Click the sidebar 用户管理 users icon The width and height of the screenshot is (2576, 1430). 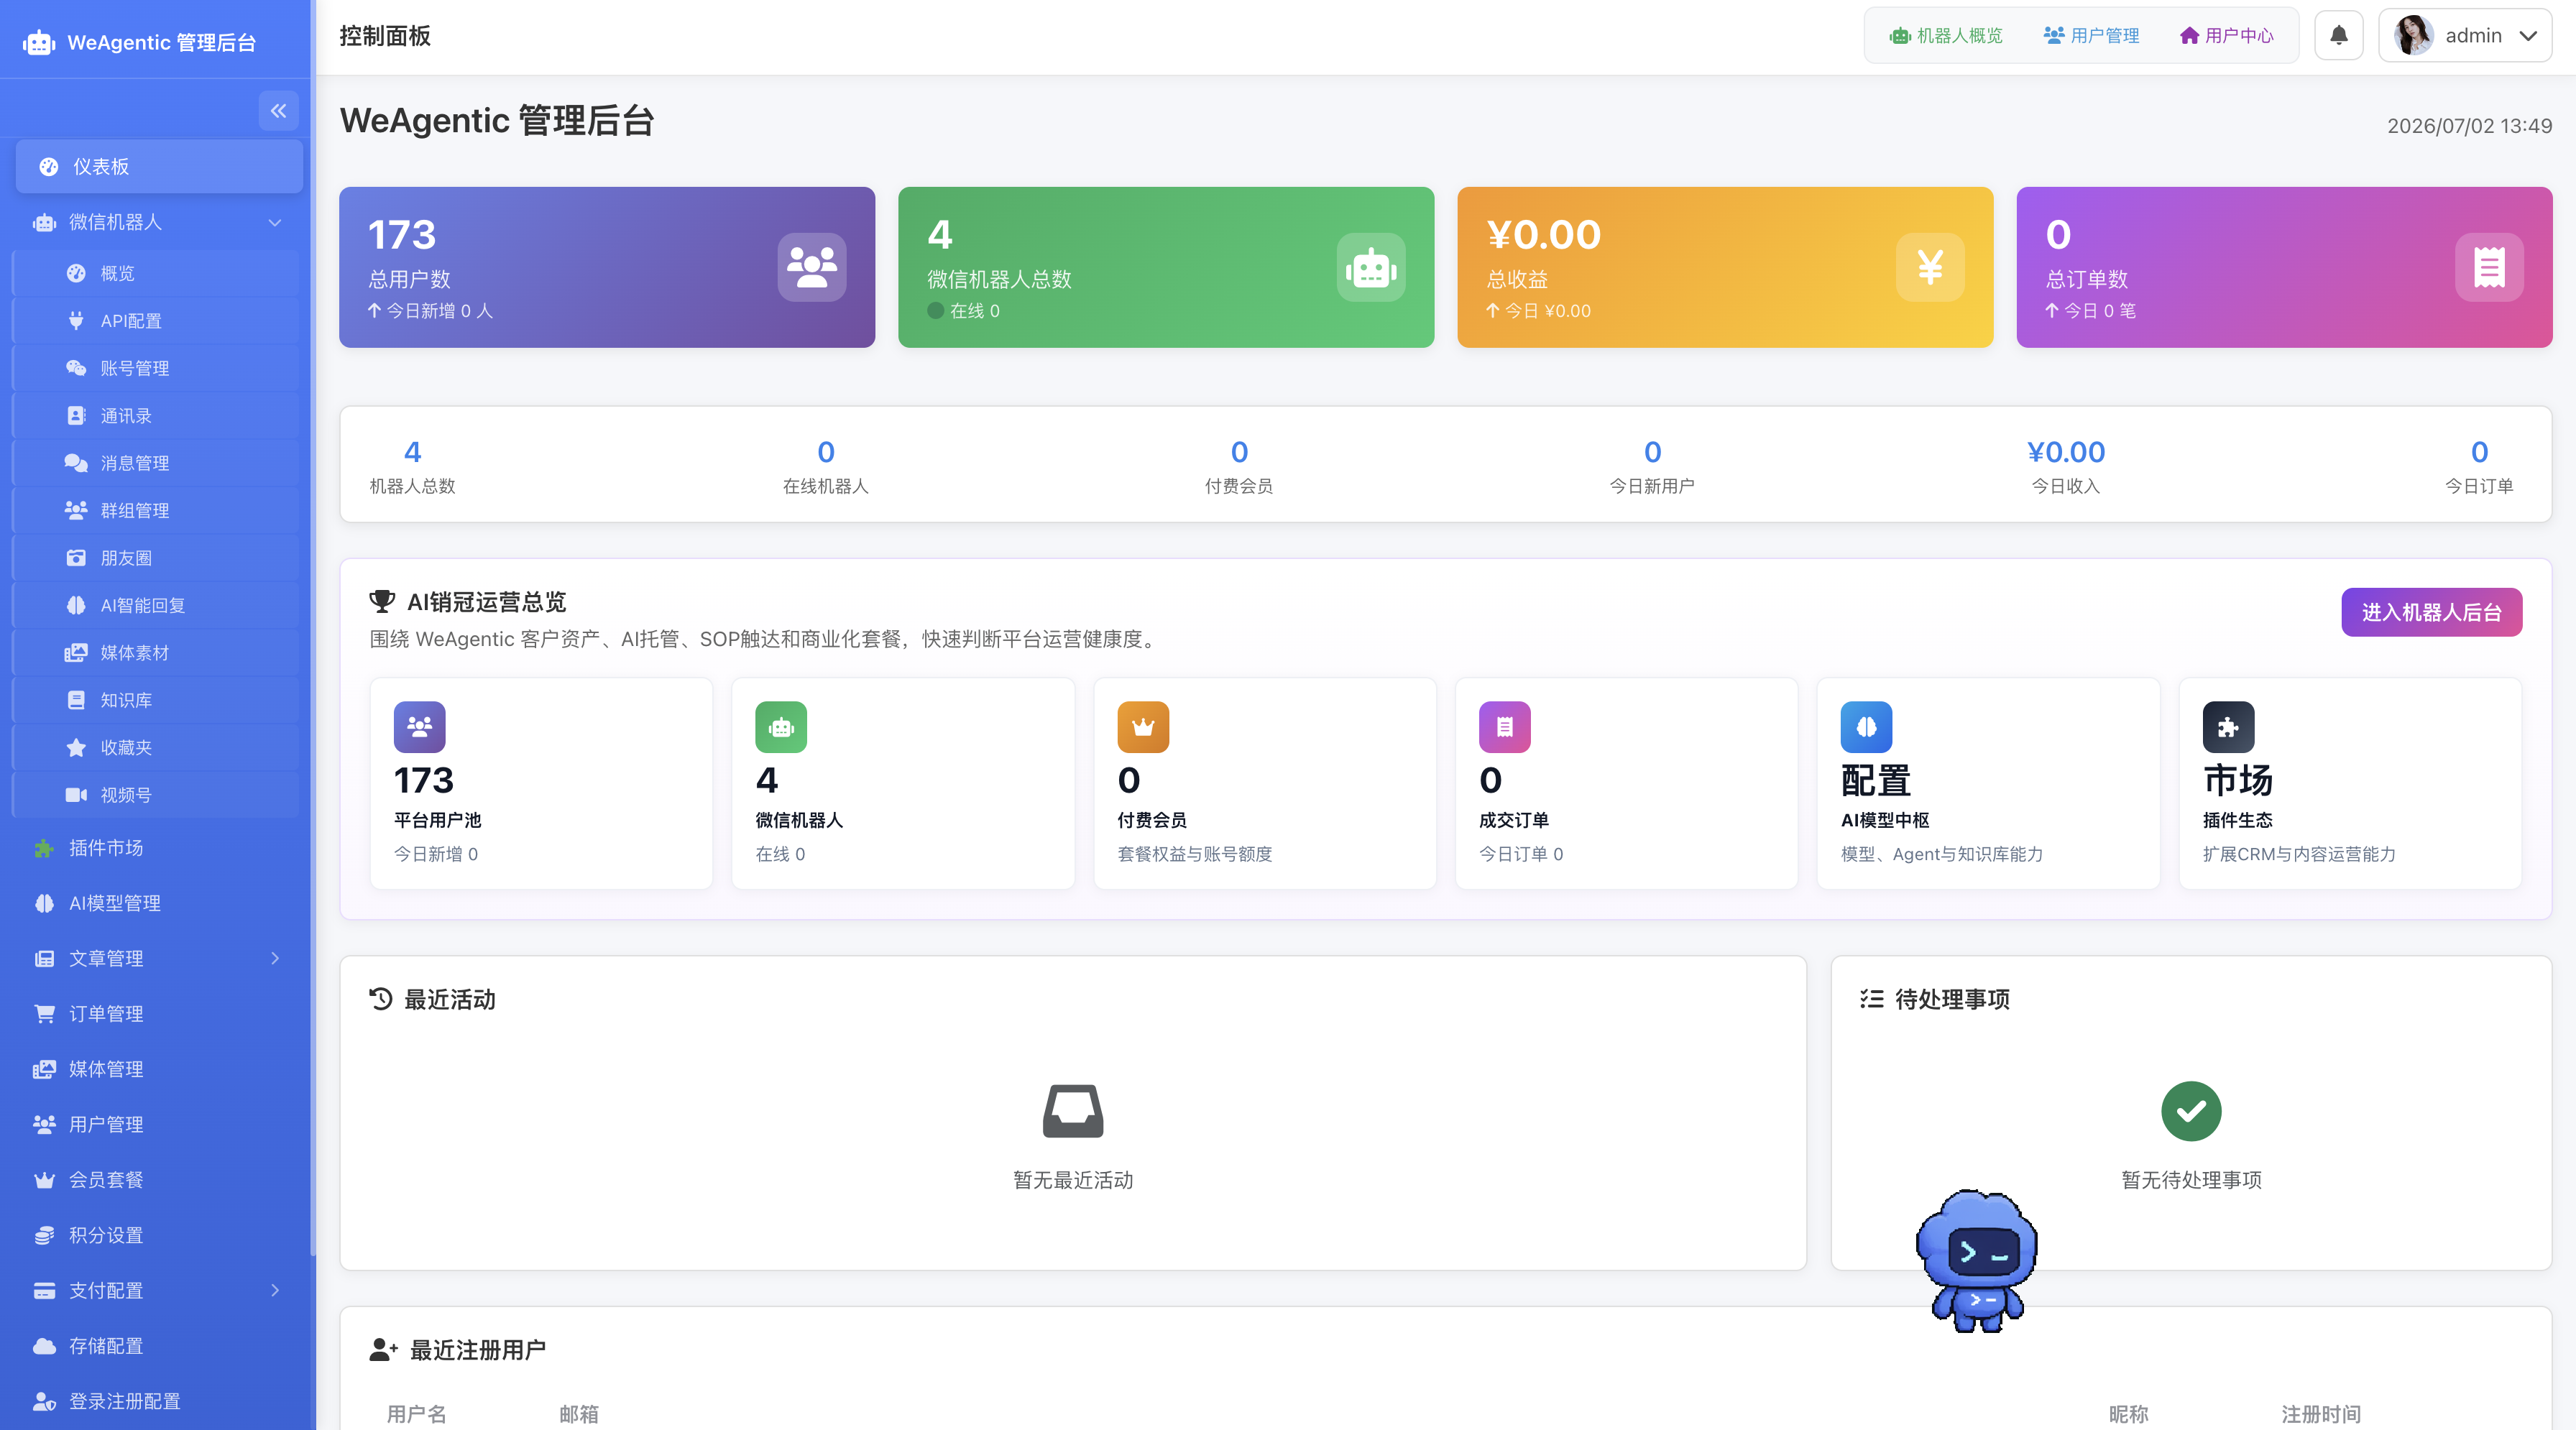(x=44, y=1124)
